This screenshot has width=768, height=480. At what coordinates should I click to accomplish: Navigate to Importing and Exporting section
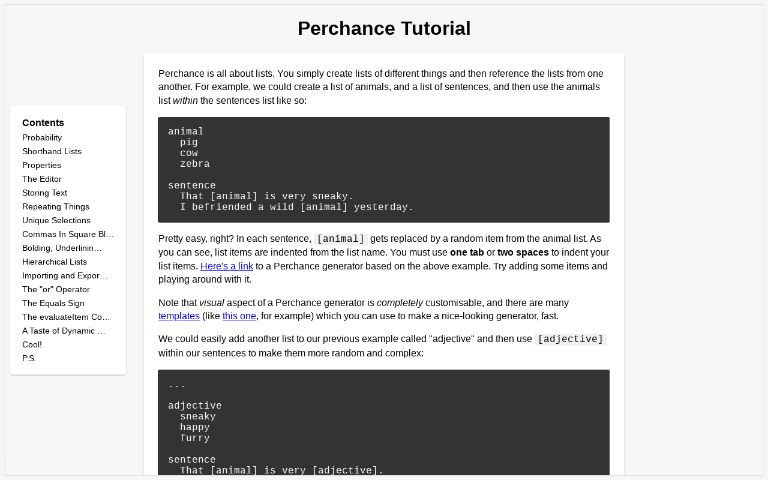[65, 276]
